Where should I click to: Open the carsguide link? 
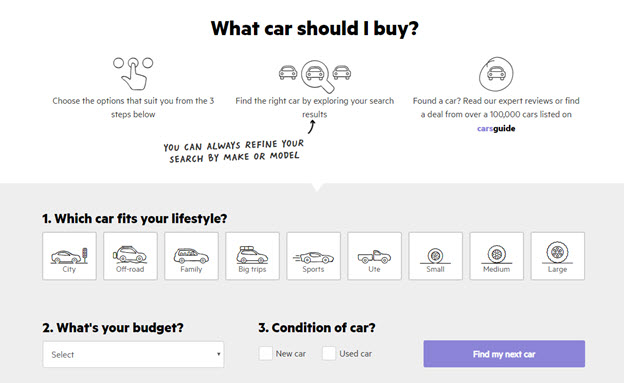tap(496, 128)
